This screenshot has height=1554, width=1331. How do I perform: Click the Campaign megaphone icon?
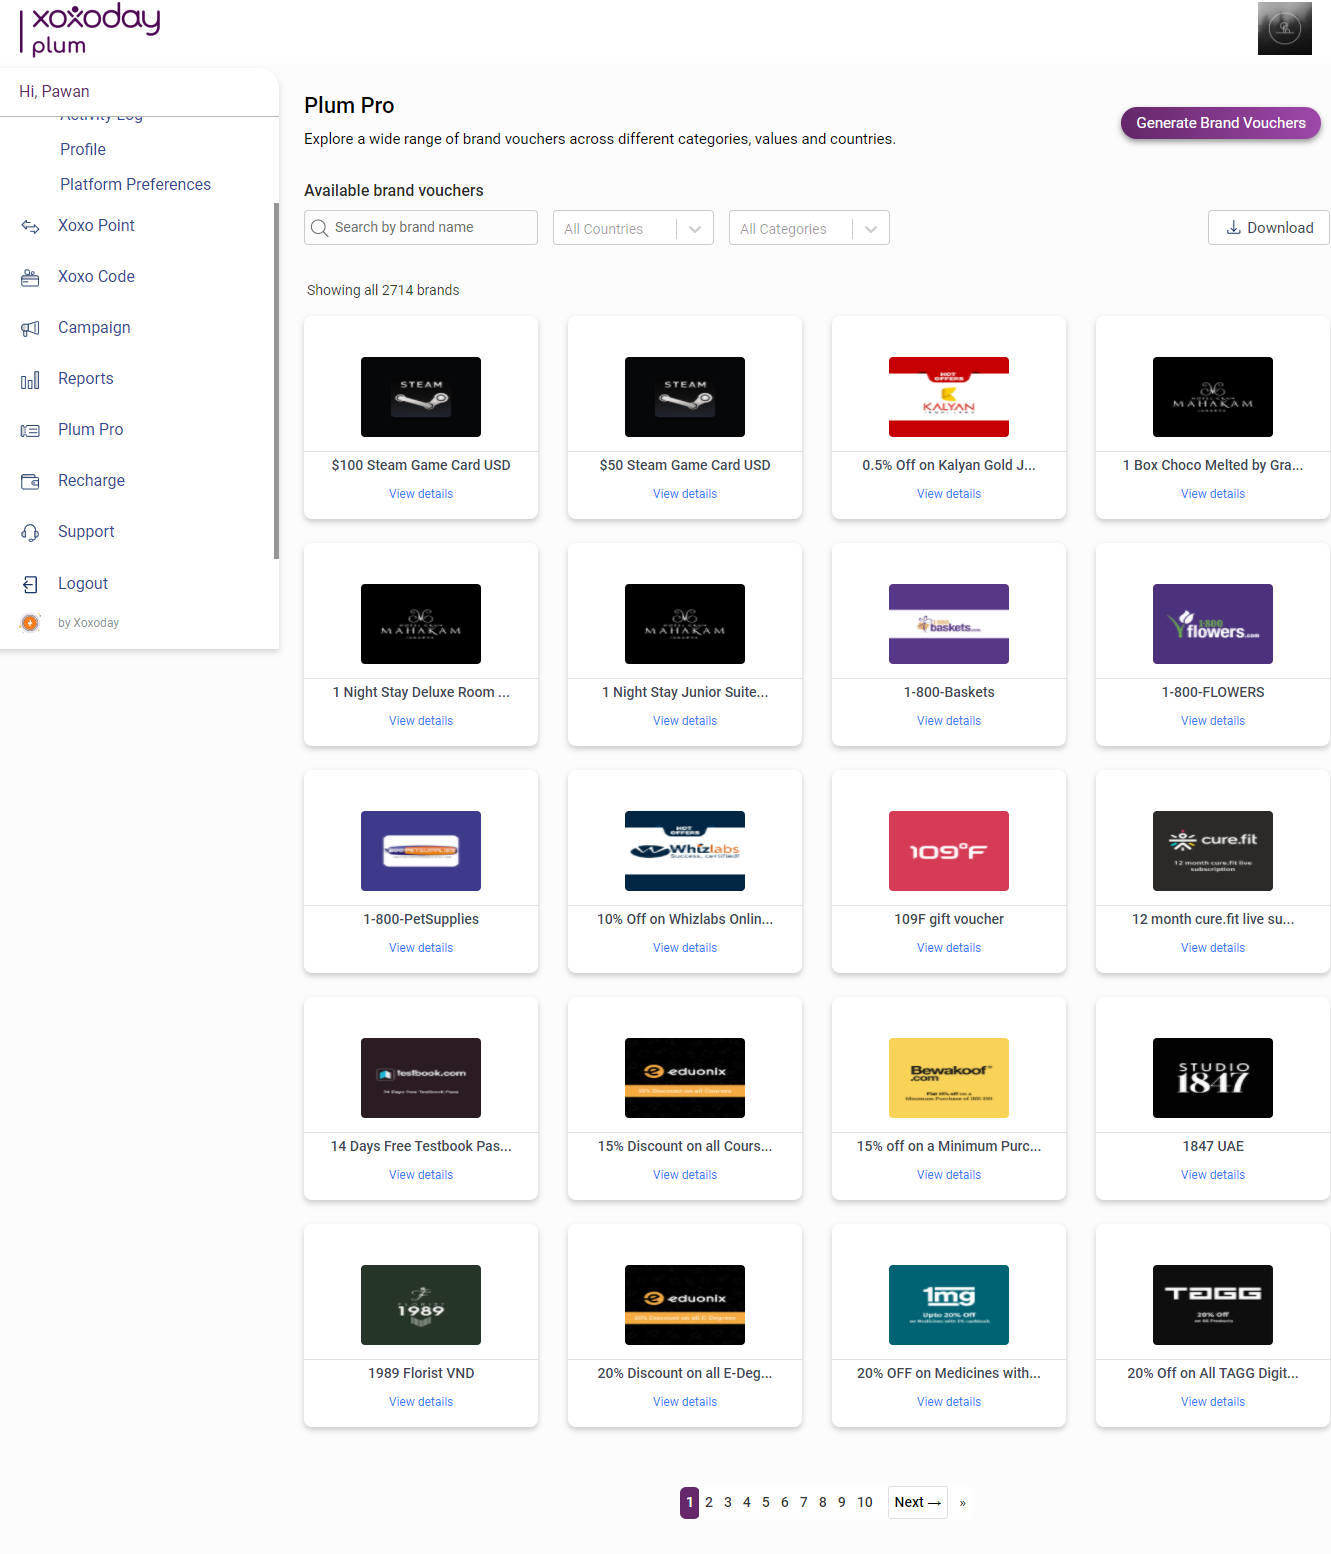pyautogui.click(x=30, y=328)
